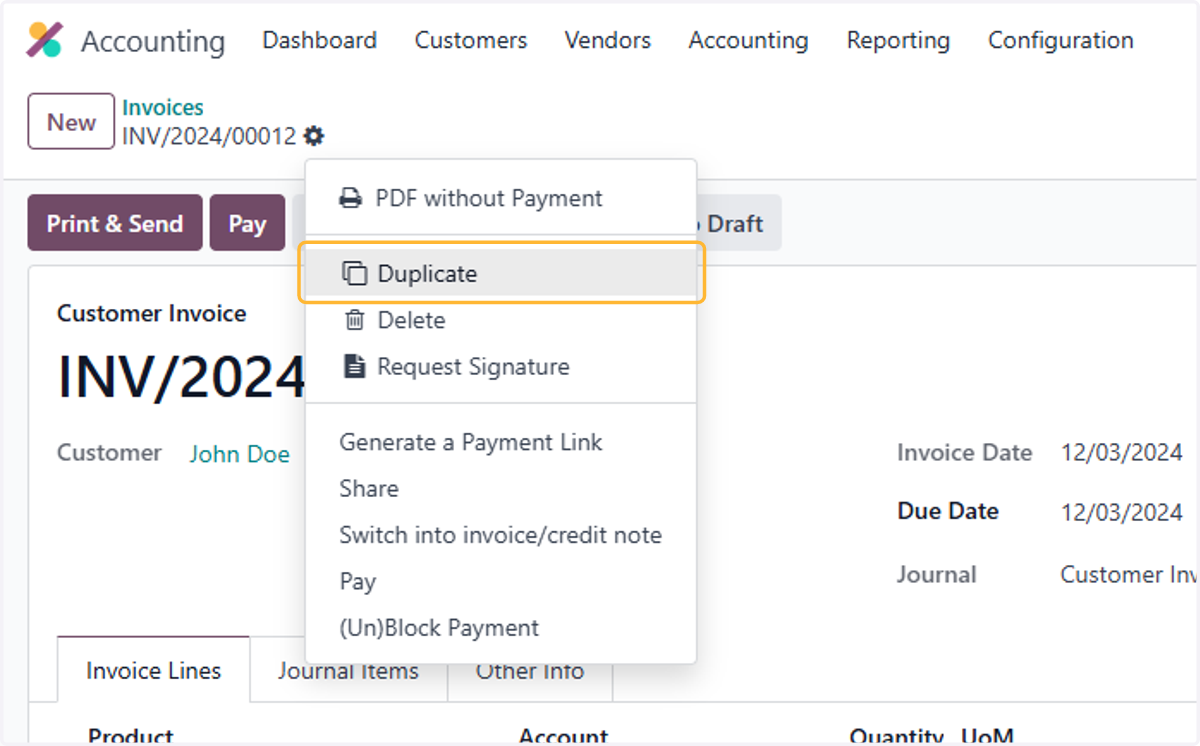Open the Reporting menu
The width and height of the screenshot is (1200, 746).
(898, 40)
